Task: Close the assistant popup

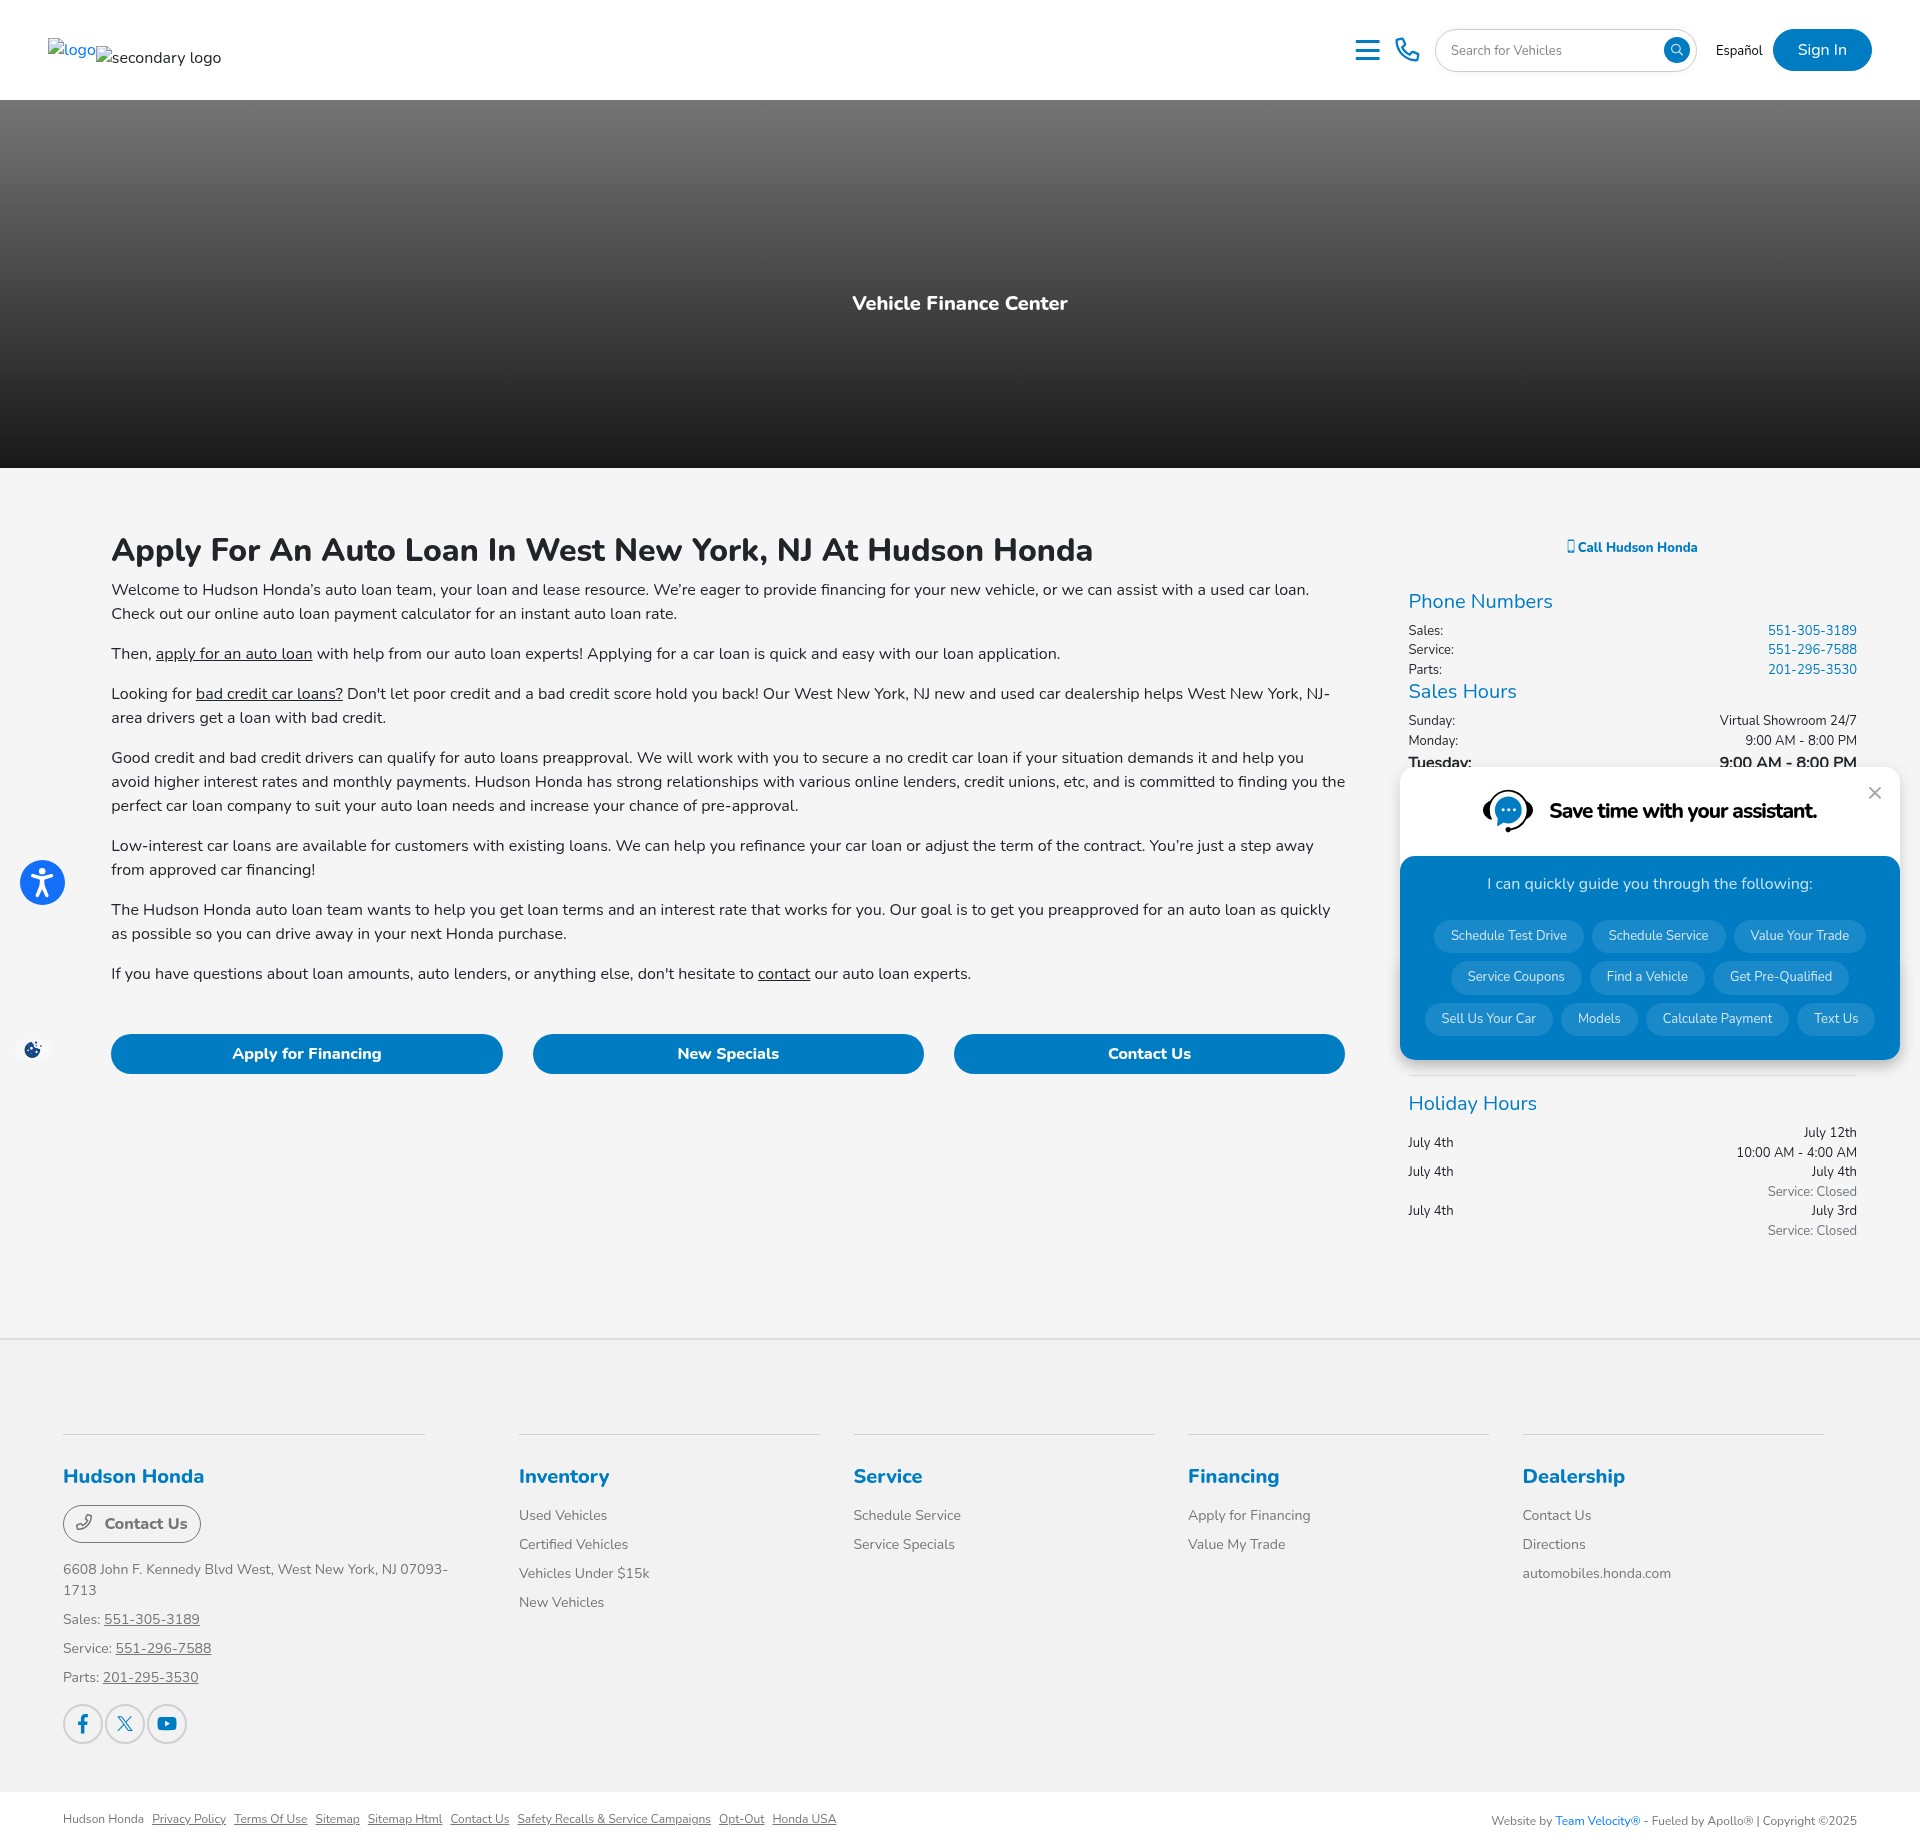Action: click(x=1875, y=793)
